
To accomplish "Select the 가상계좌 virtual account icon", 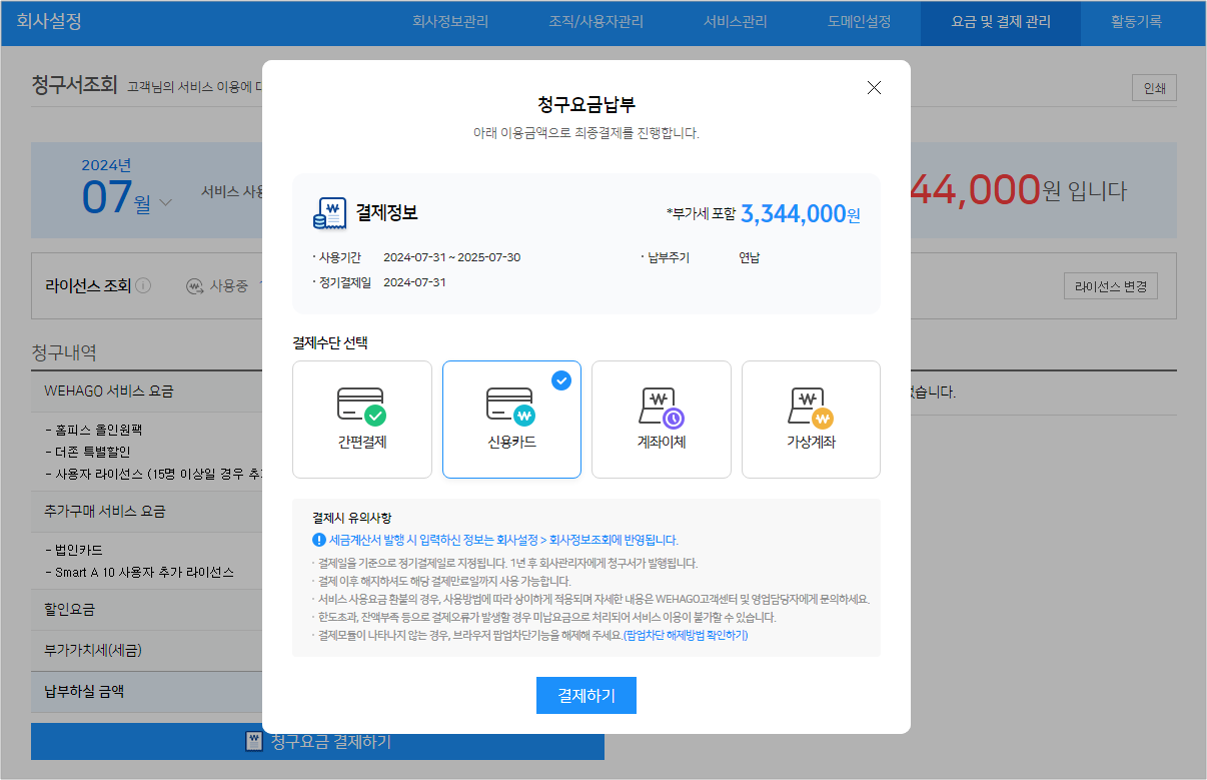I will pos(810,405).
